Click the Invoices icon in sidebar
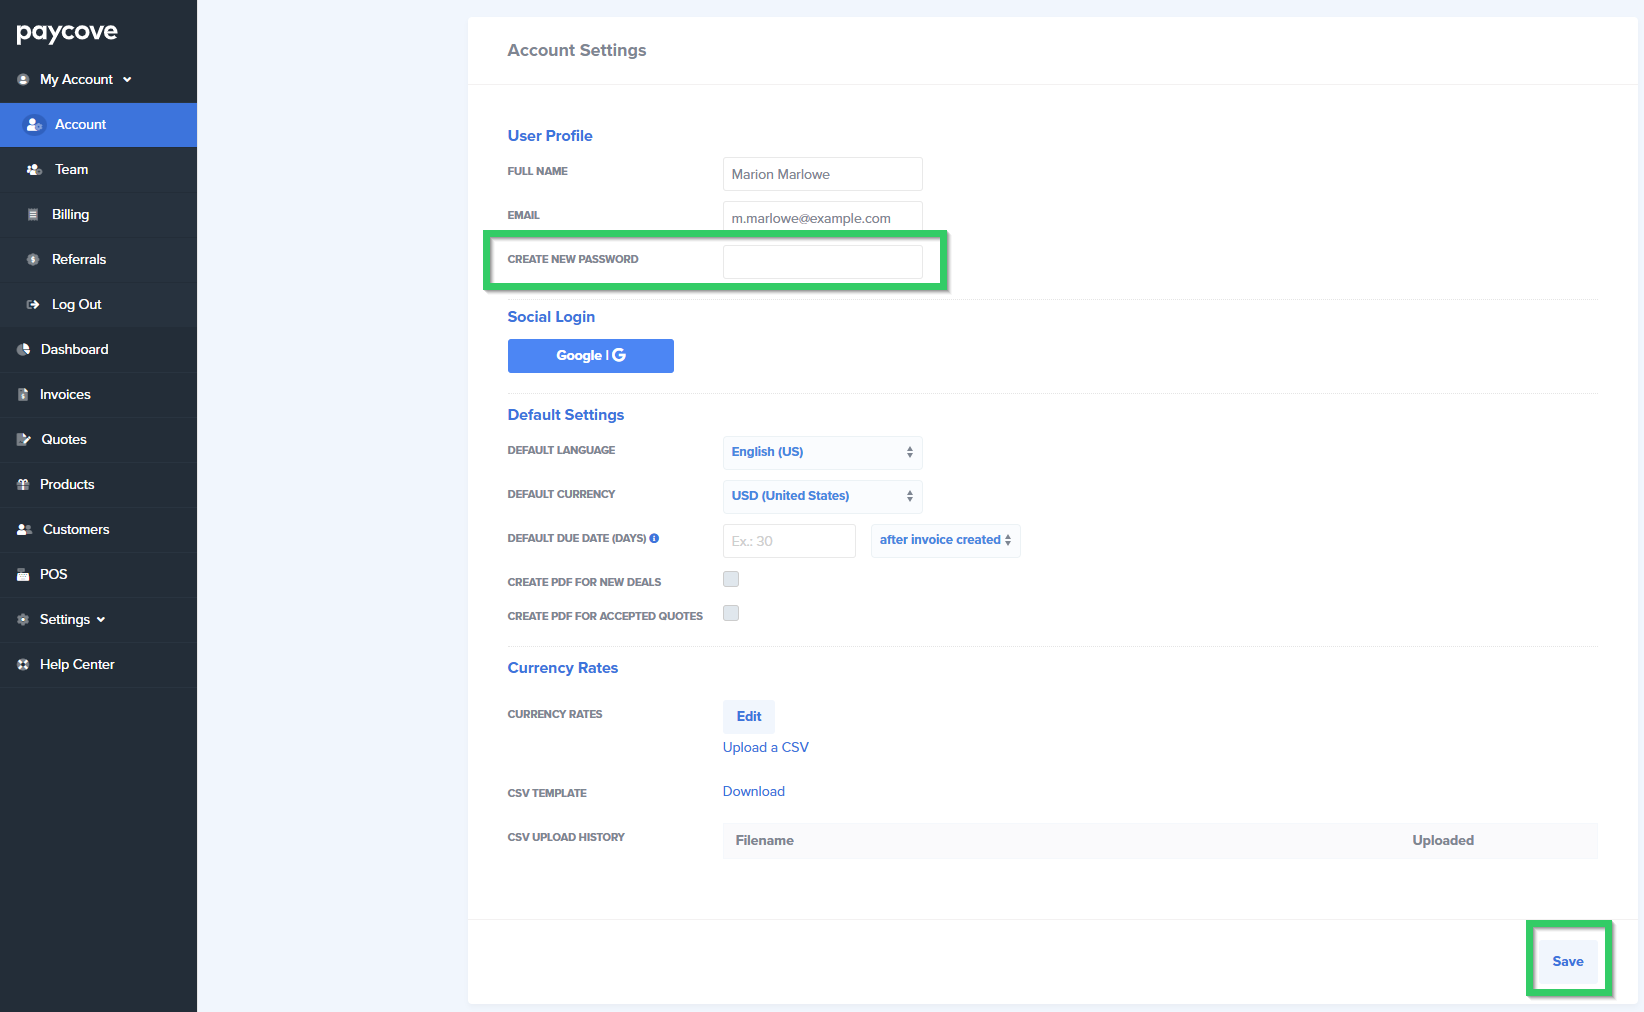The height and width of the screenshot is (1012, 1644). coord(23,394)
